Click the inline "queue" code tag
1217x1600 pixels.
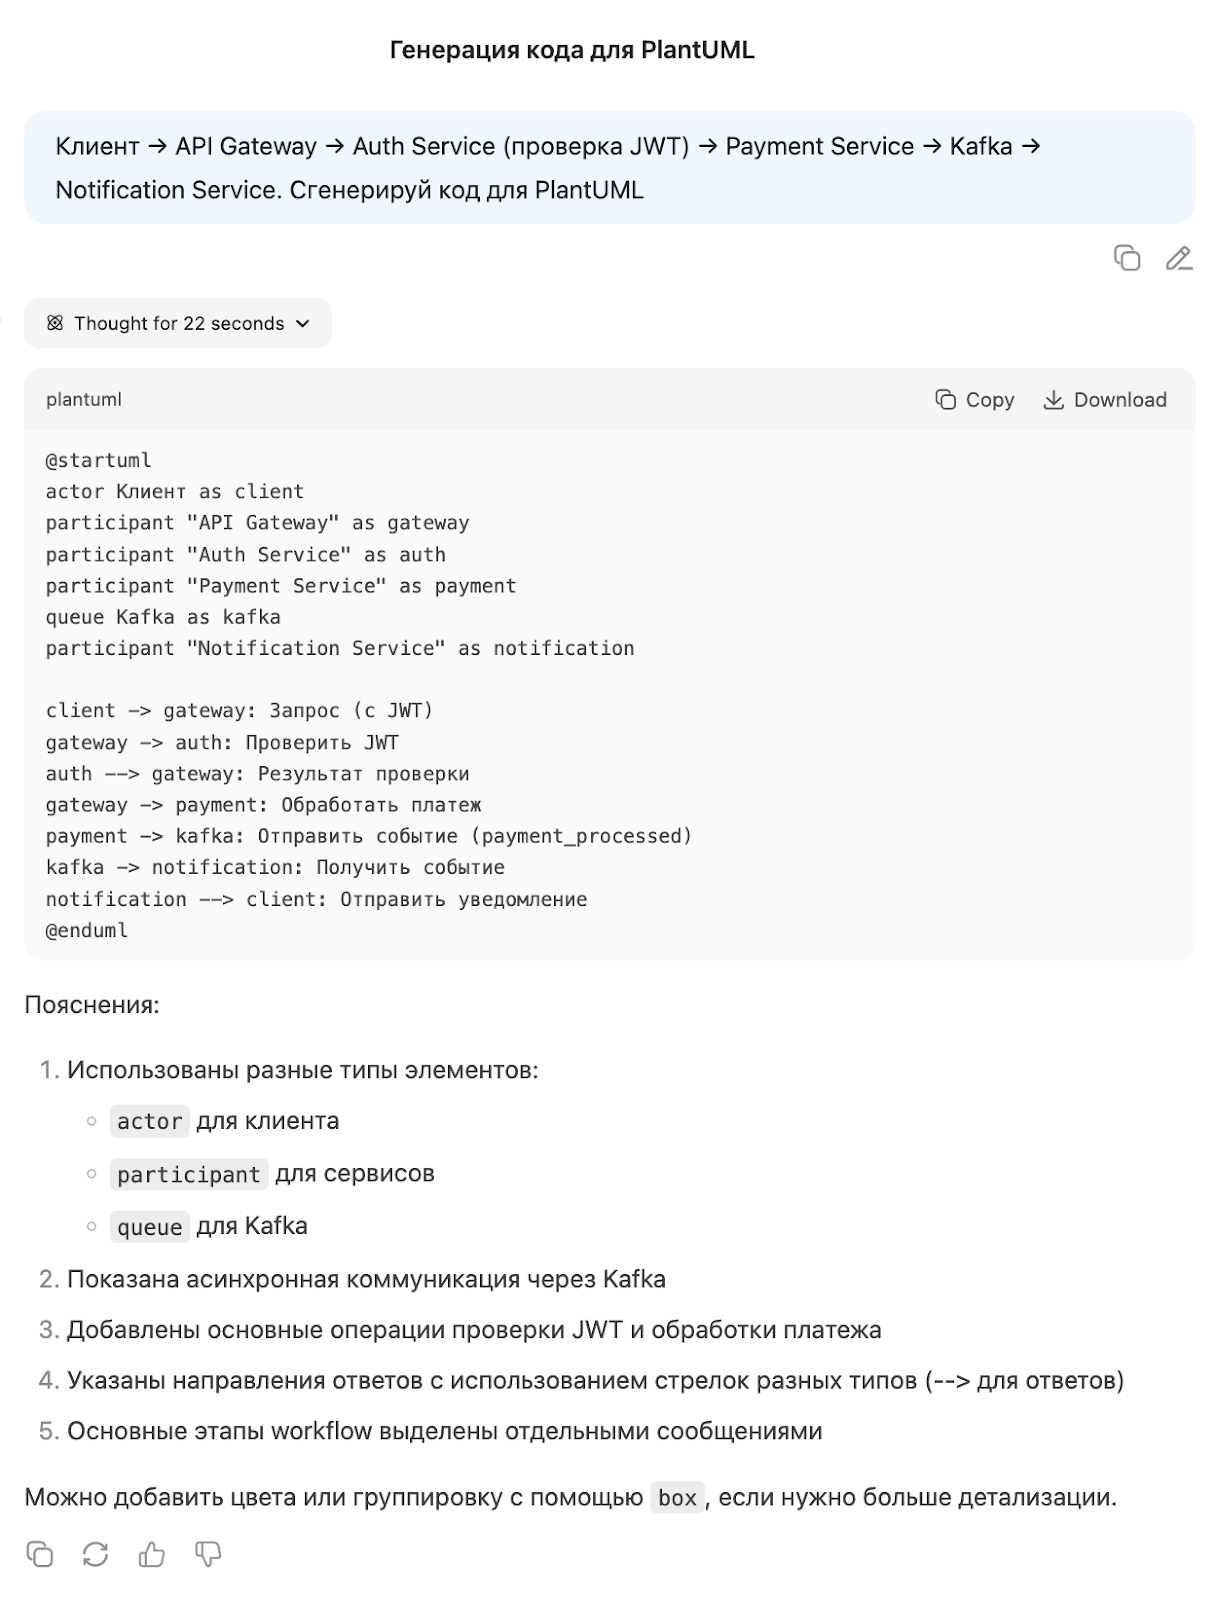pos(149,1227)
